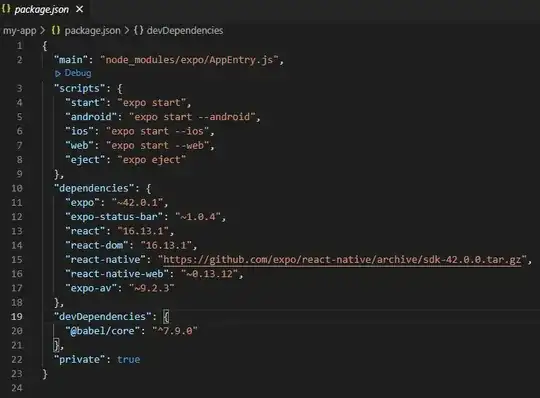Click the "~42.0.1" expo version
This screenshot has width=540, height=398.
[137, 202]
